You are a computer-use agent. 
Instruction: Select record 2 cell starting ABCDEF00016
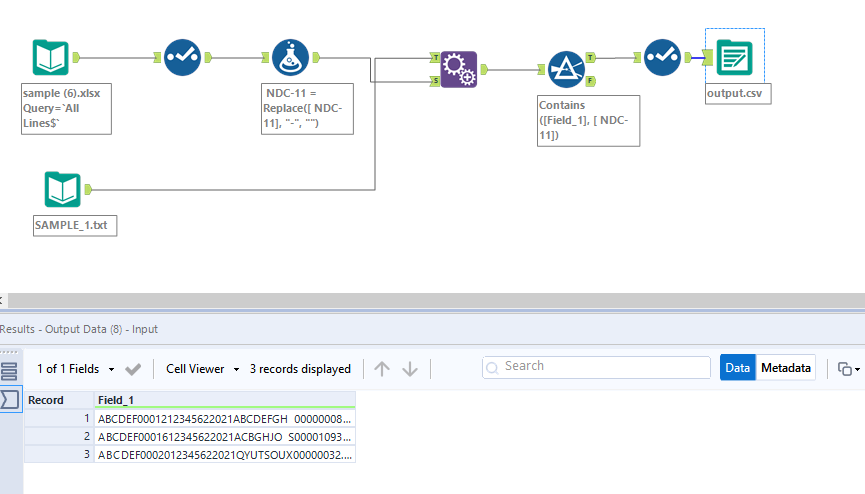[225, 437]
